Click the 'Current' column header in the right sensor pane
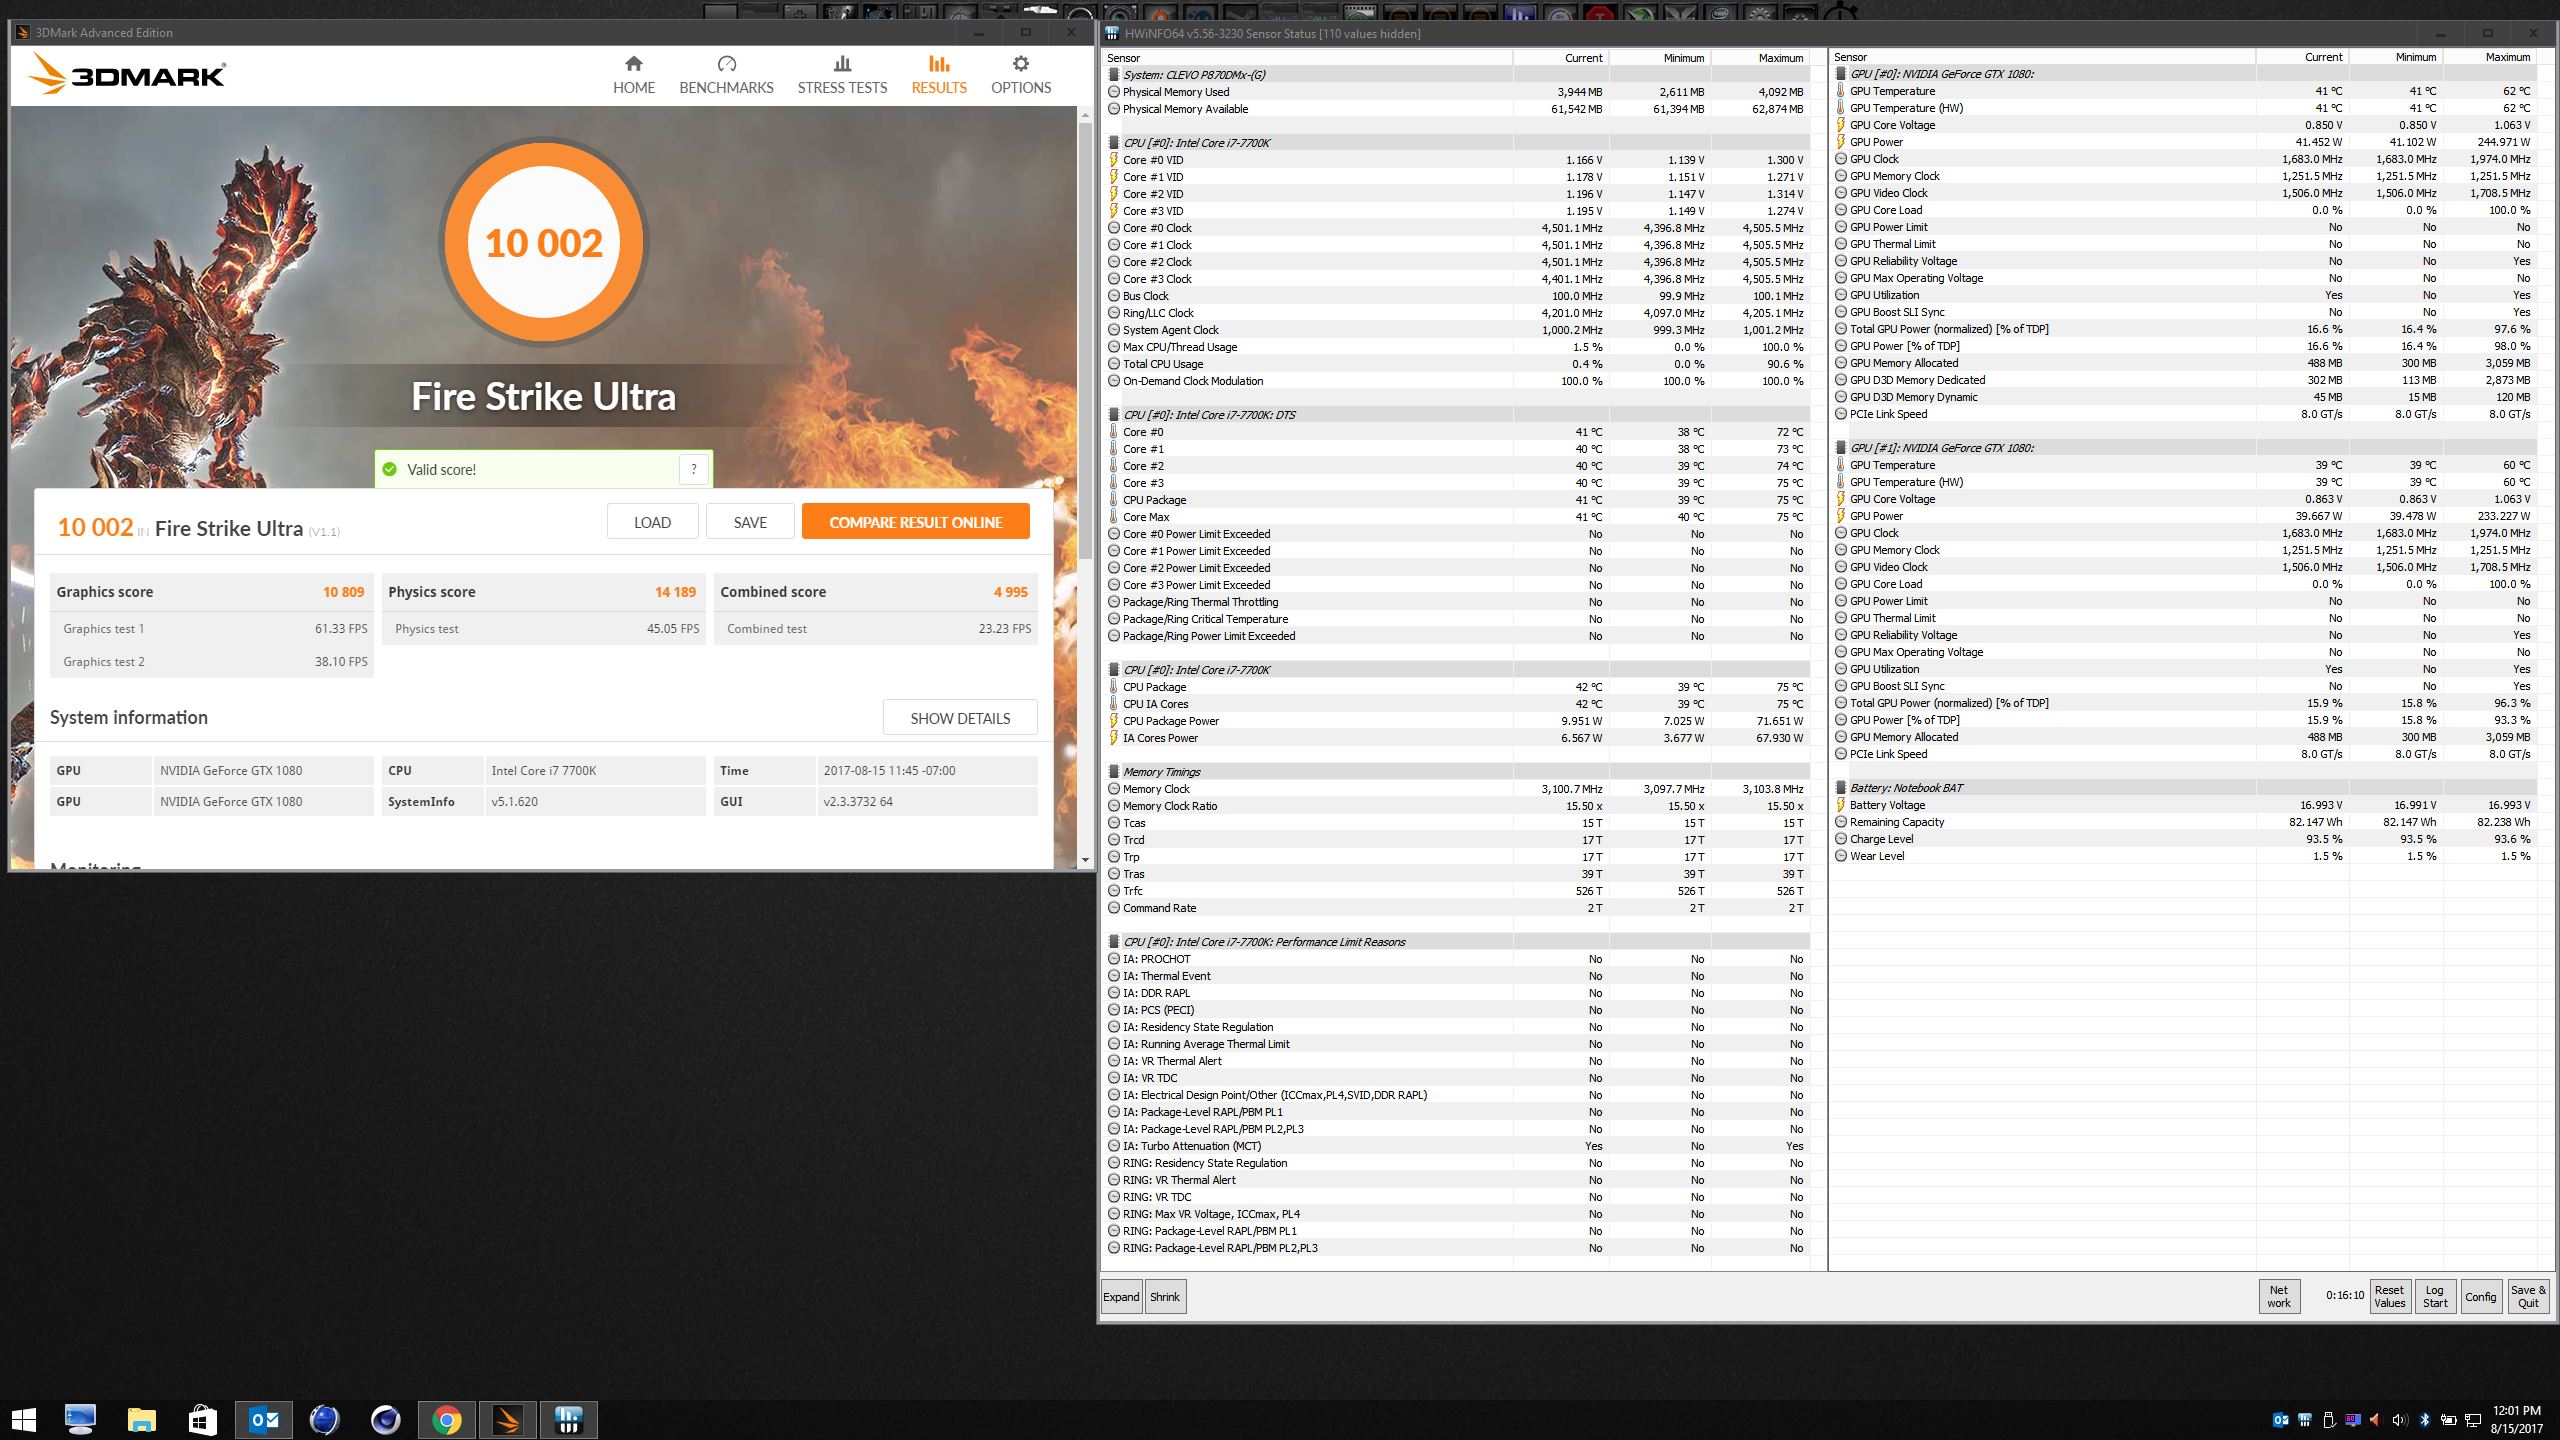 (2302, 57)
